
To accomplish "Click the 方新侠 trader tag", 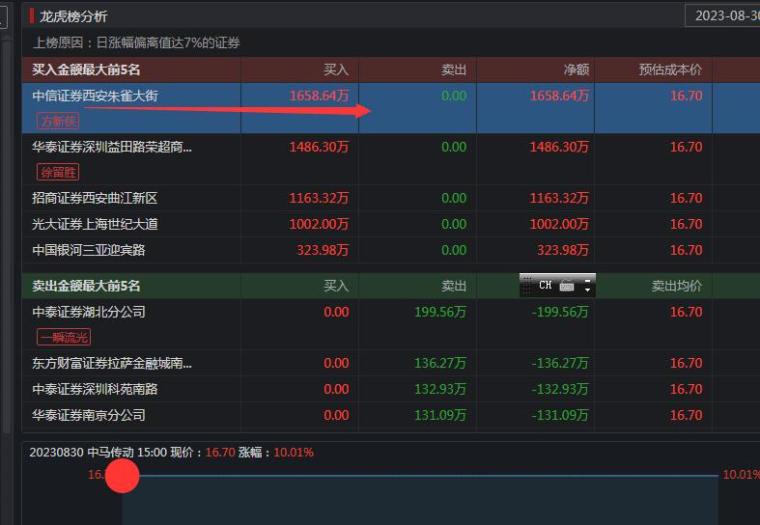I will click(58, 121).
